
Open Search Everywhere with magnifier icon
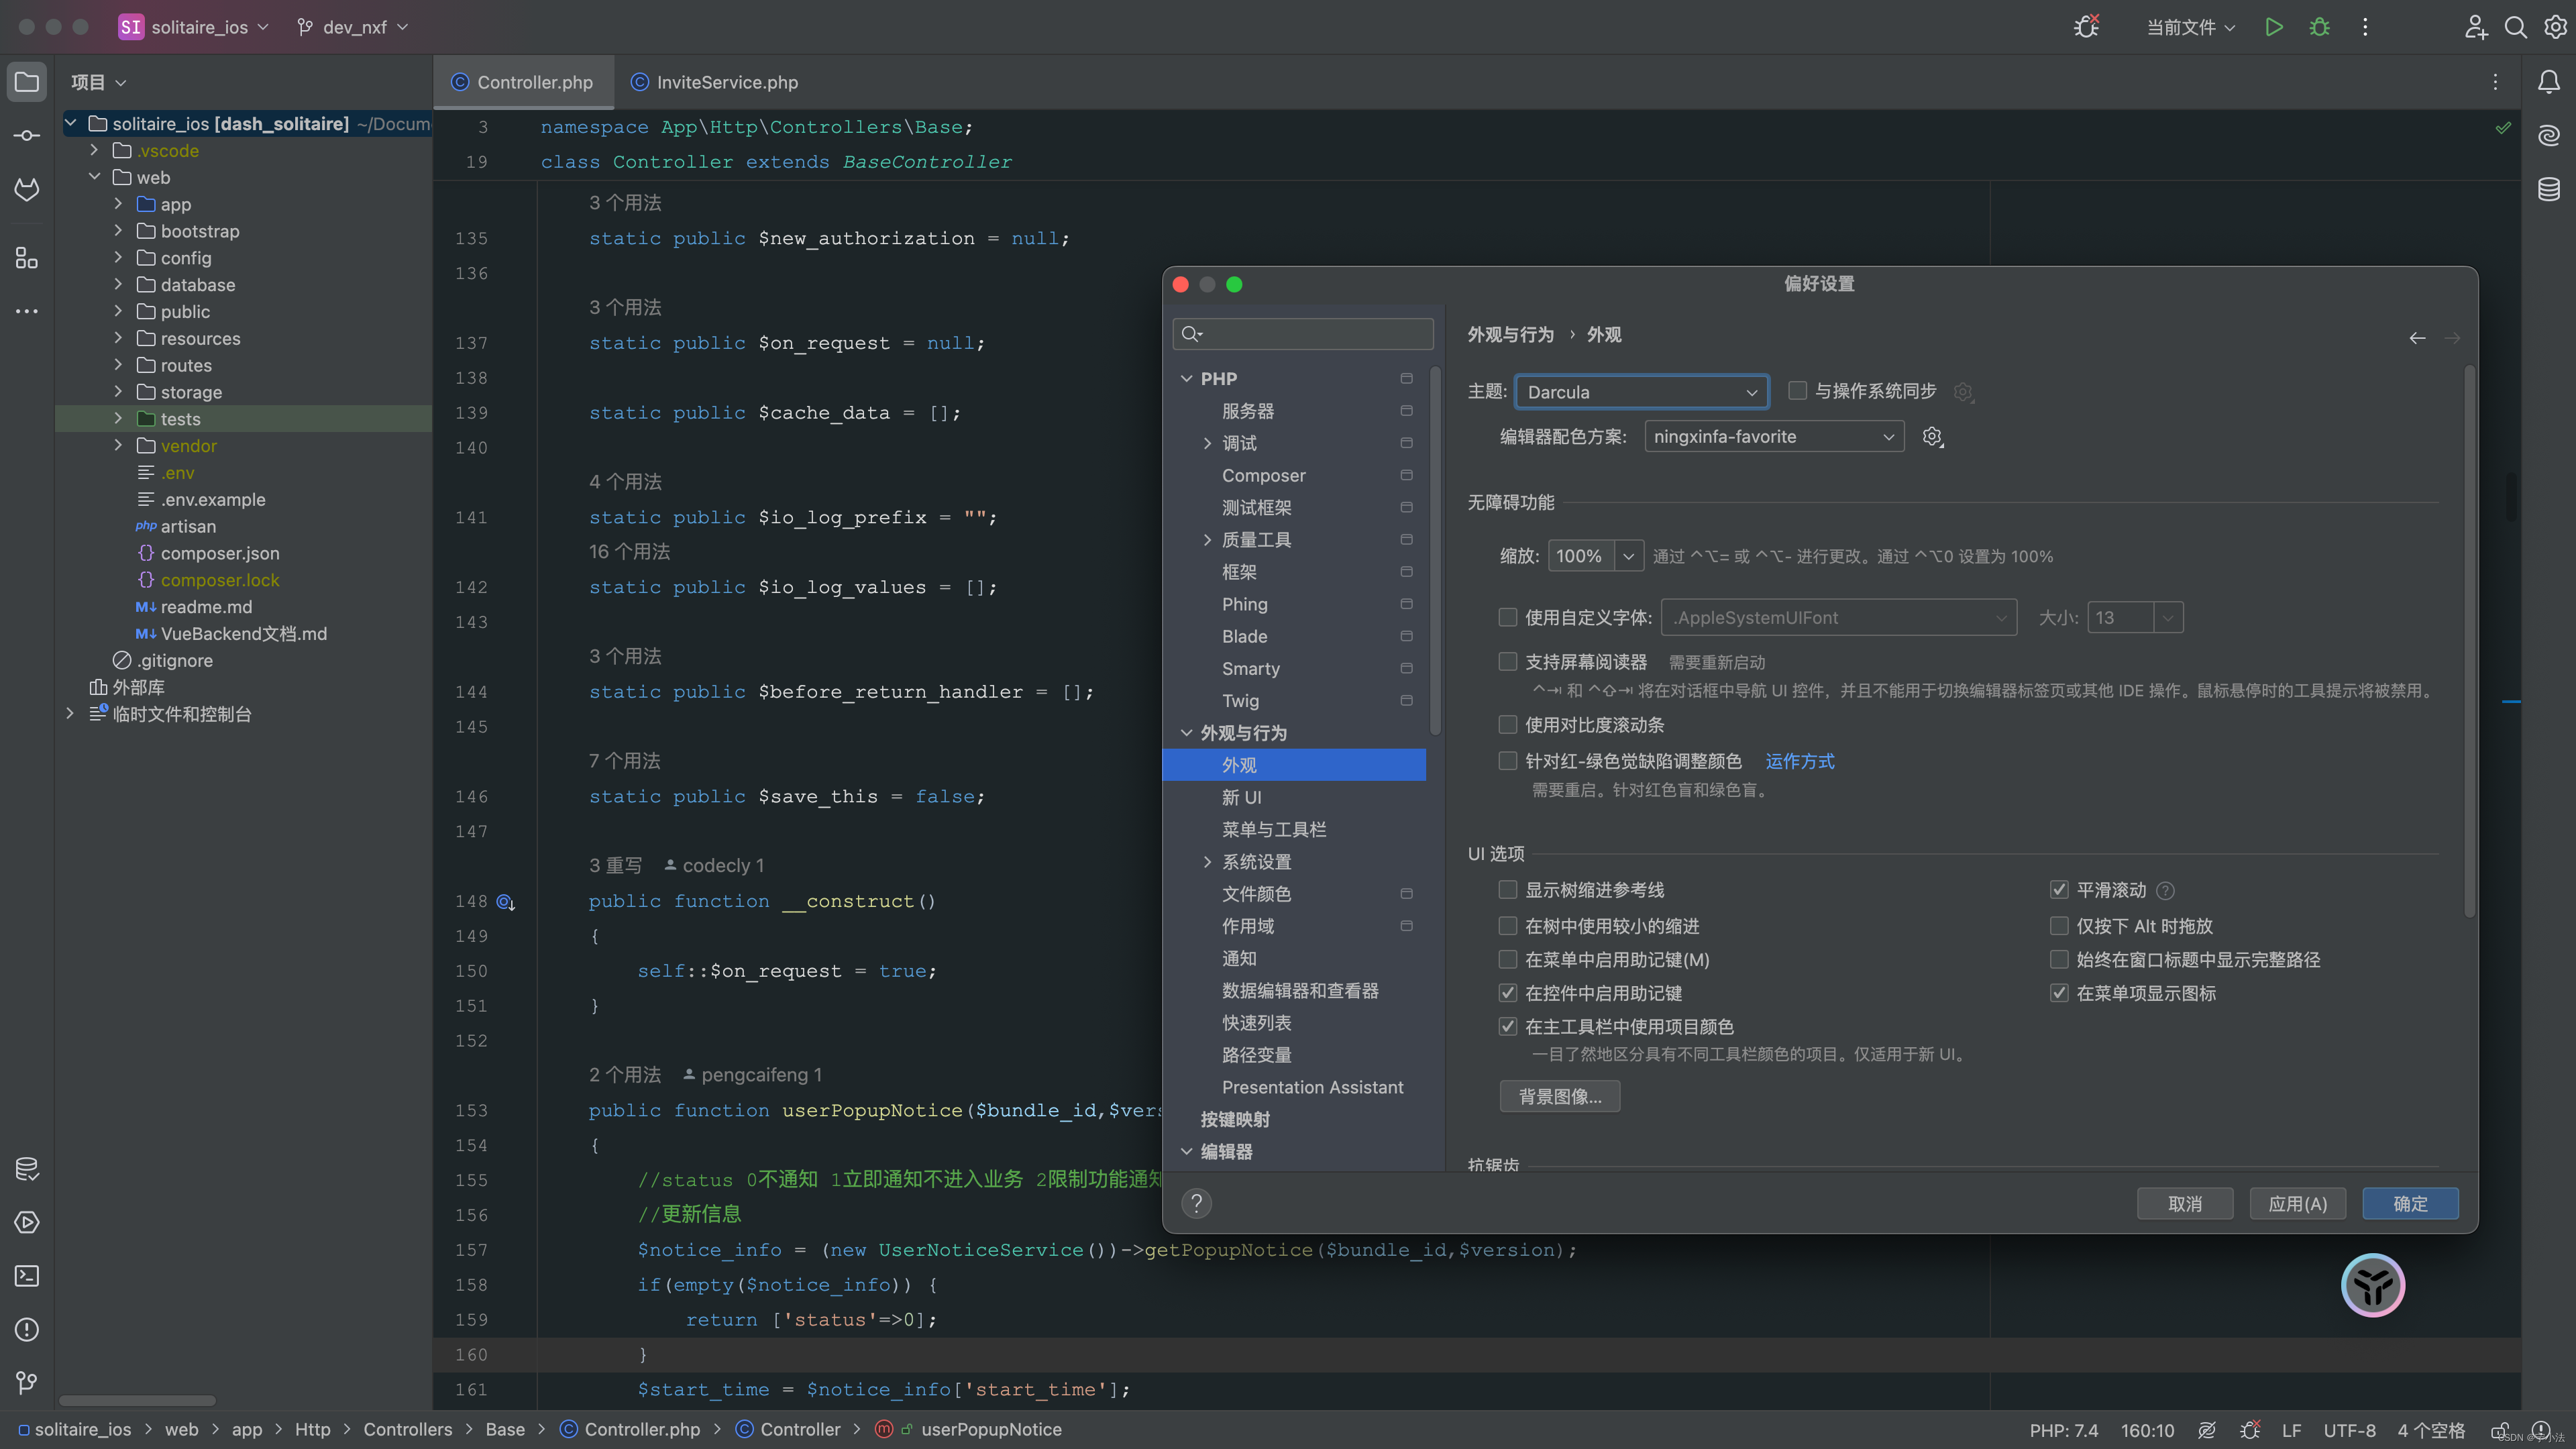pos(2516,27)
